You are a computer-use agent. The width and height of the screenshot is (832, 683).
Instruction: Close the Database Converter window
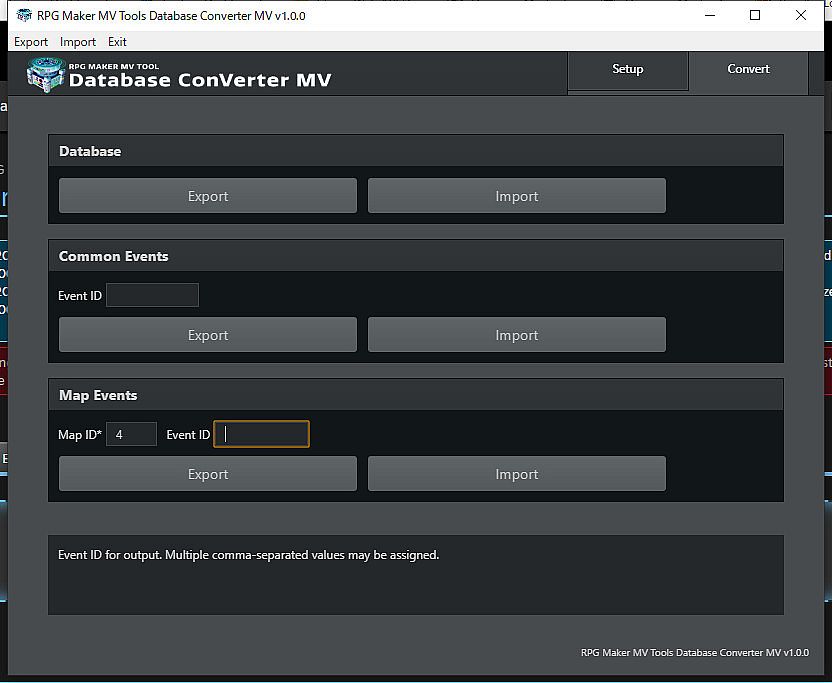coord(801,15)
